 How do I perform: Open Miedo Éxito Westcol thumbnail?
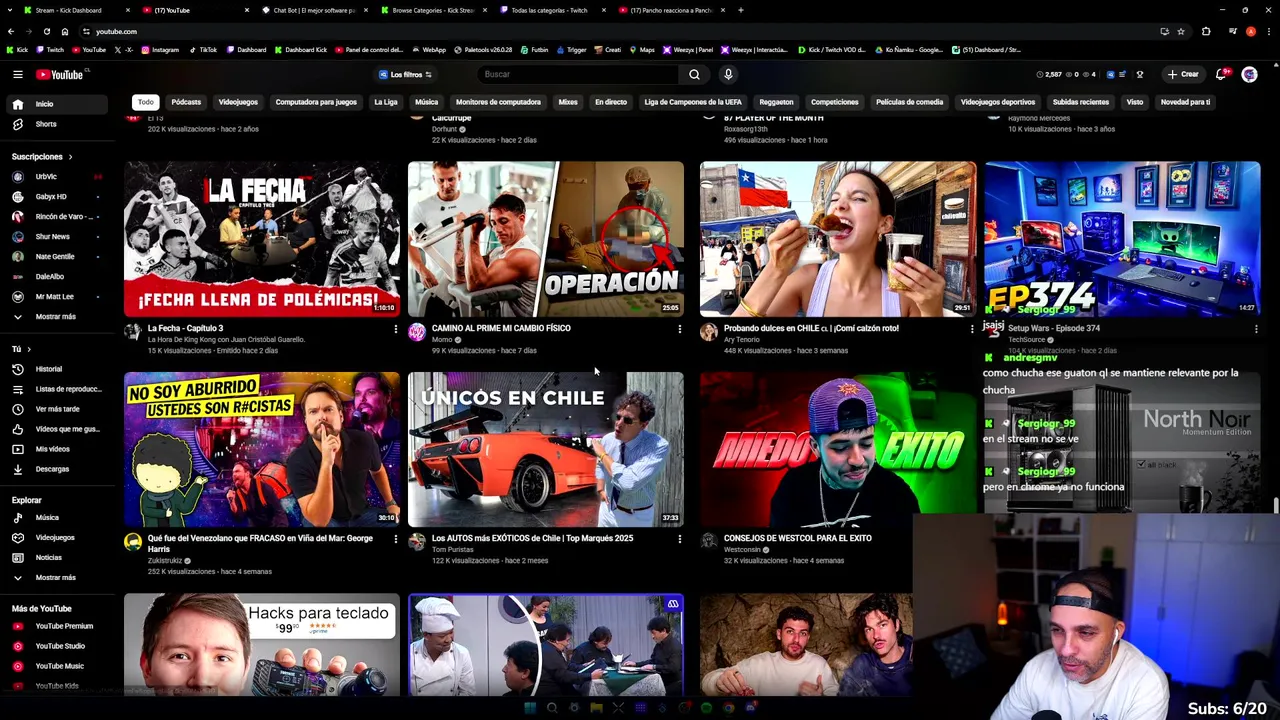pos(838,449)
